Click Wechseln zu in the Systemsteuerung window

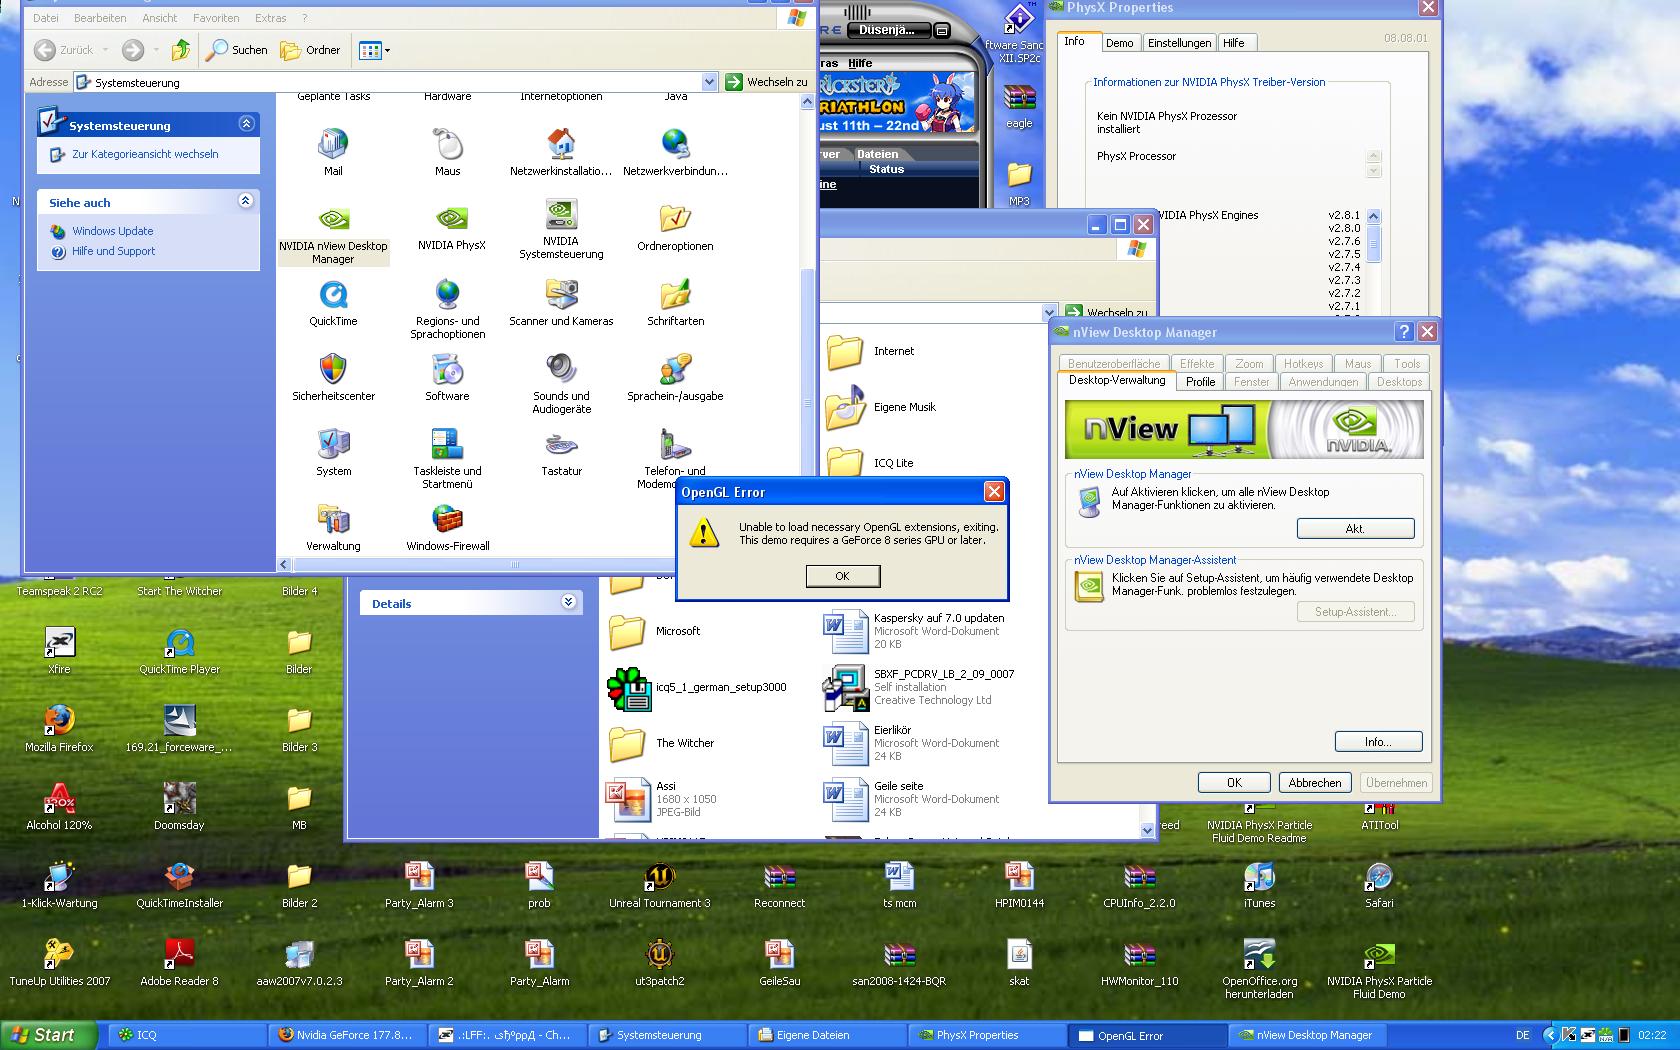pyautogui.click(x=767, y=82)
